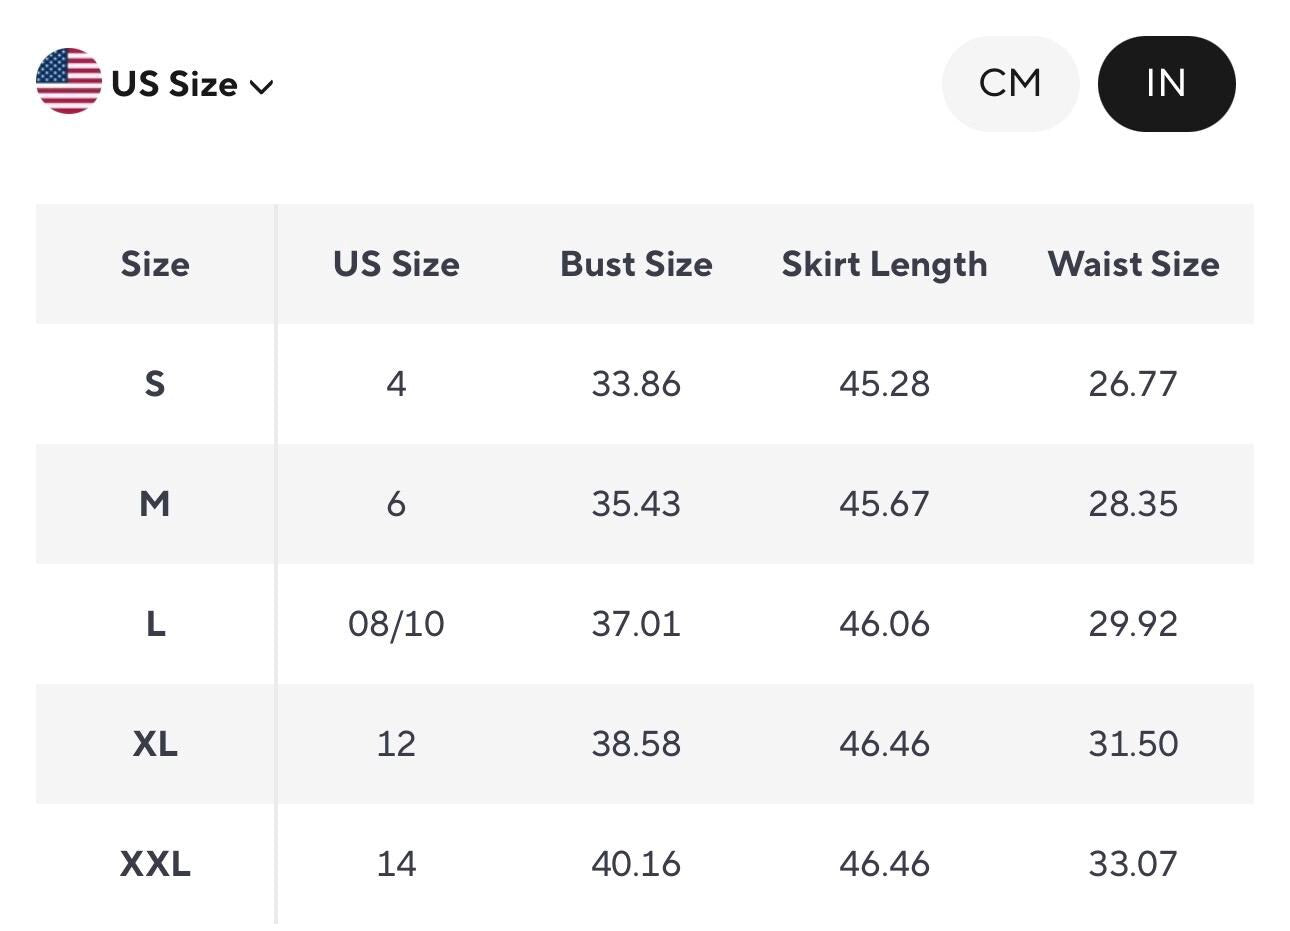The width and height of the screenshot is (1290, 931).
Task: Click waist value 33.07 for XXL
Action: [x=1133, y=864]
